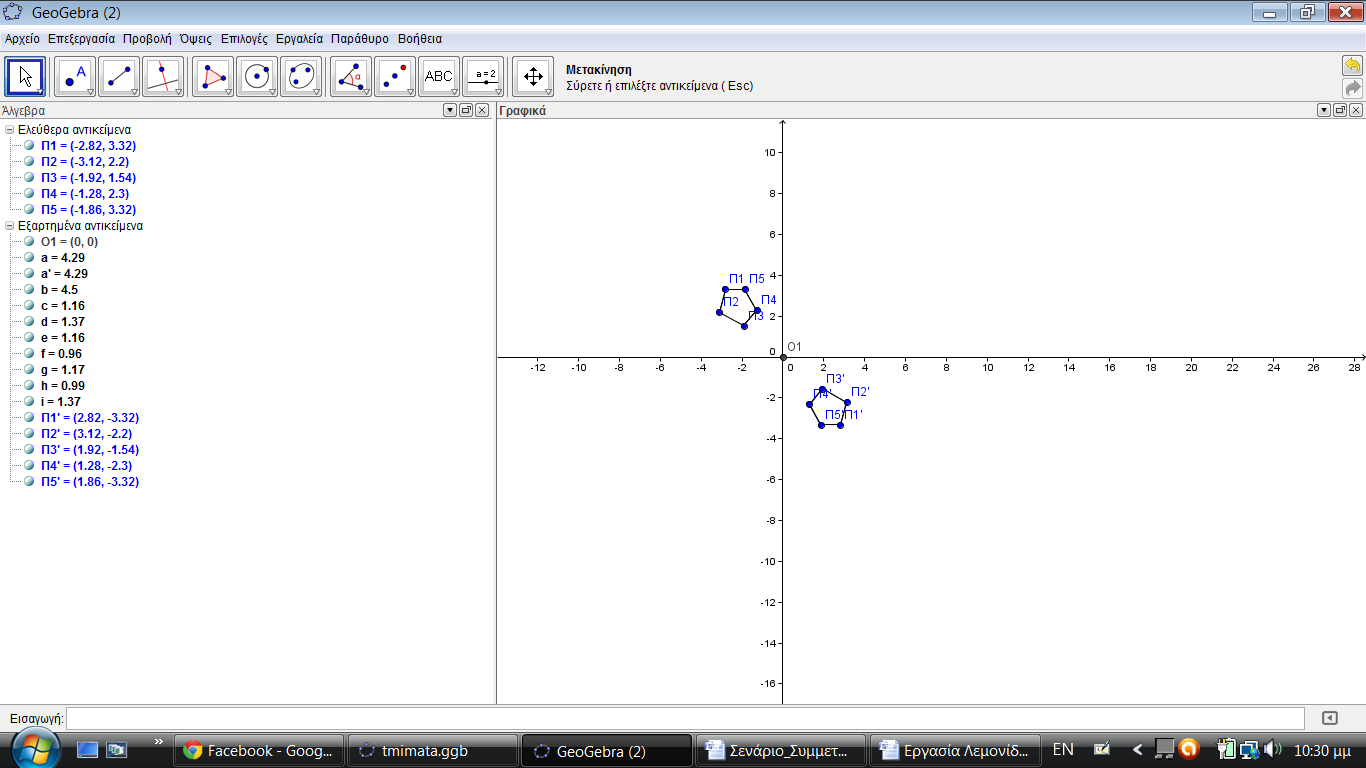Toggle visibility circle of П2 = (-3.12, 2.2)
Screen dimensions: 1366x768
point(29,161)
